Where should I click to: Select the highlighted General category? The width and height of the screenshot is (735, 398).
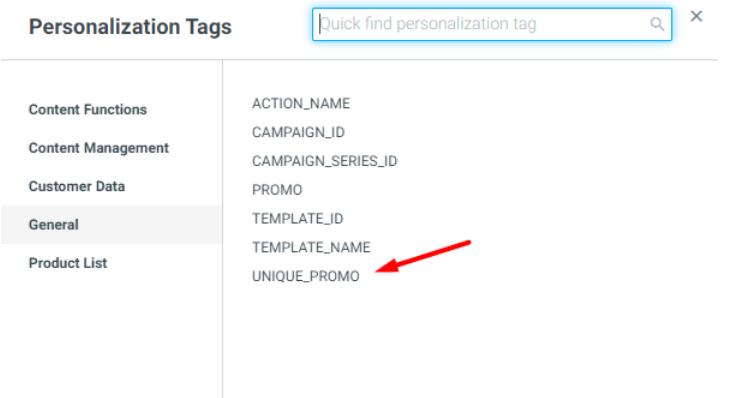point(112,225)
